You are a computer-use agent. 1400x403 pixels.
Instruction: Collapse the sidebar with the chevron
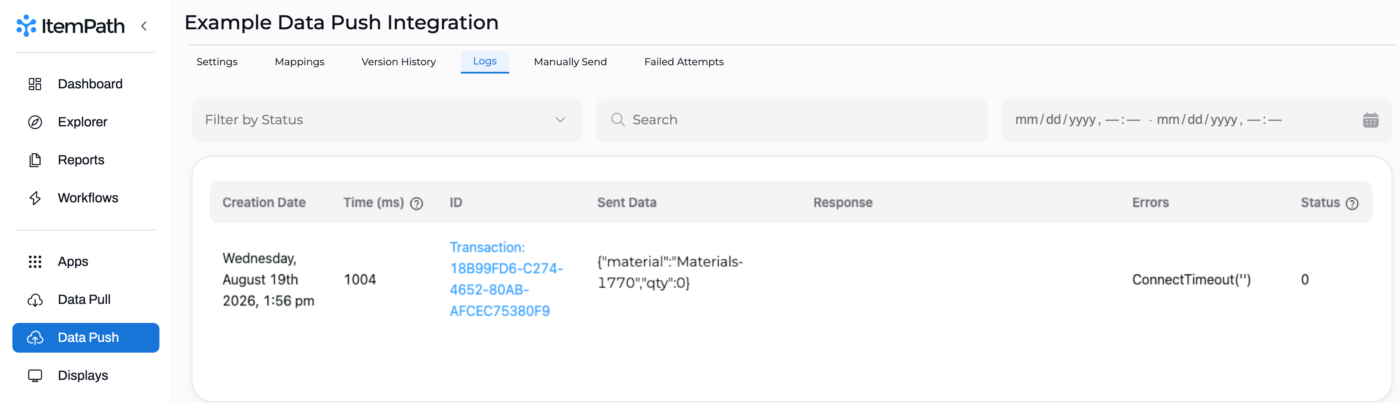tap(144, 26)
